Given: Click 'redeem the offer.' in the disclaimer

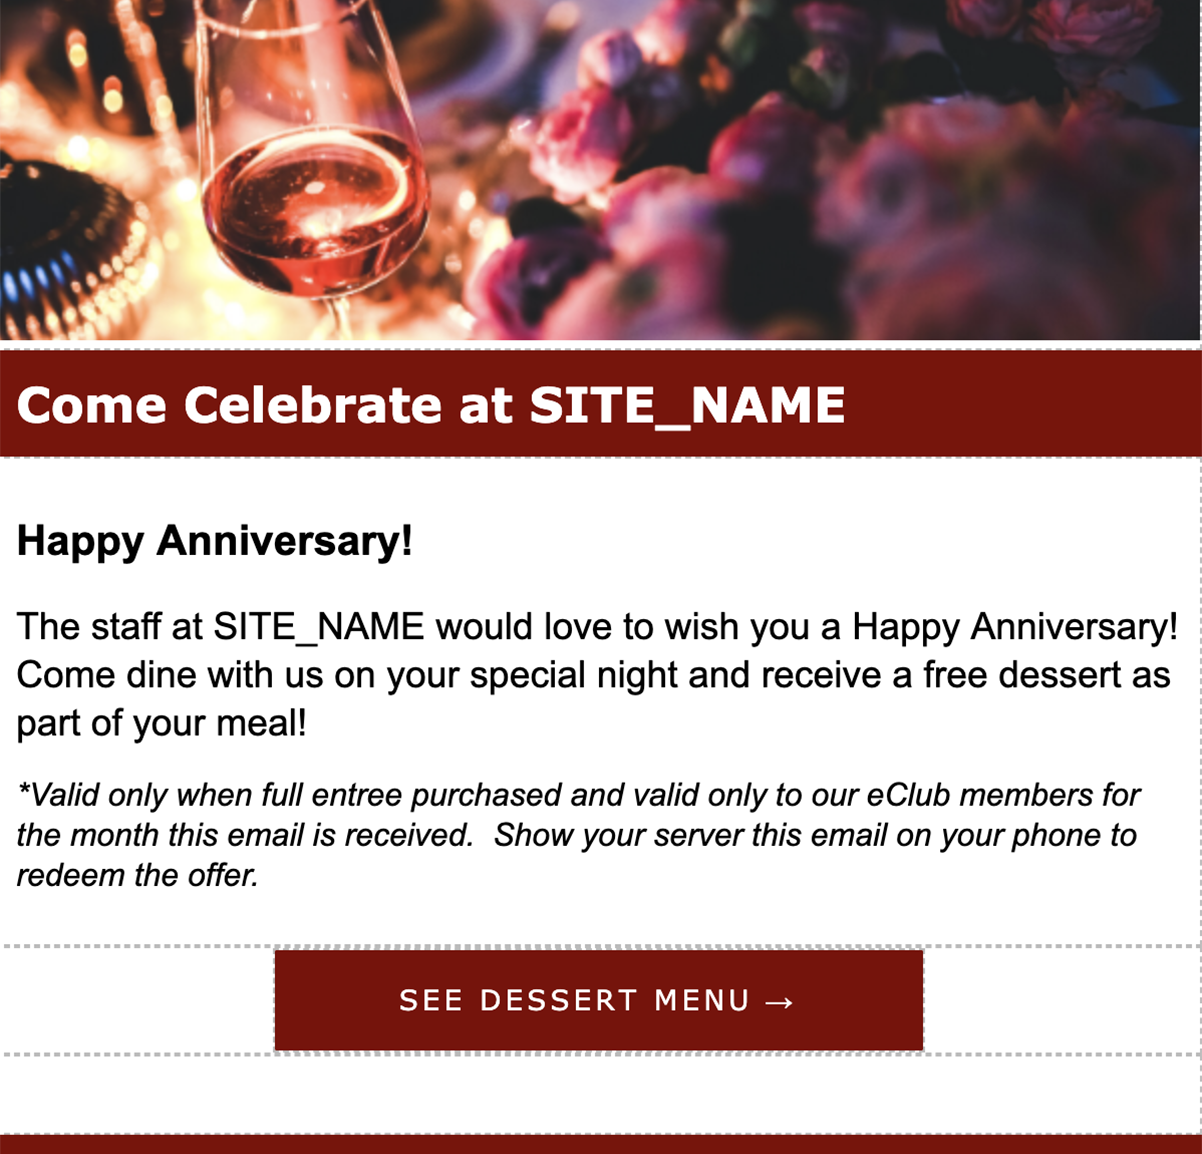Looking at the screenshot, I should click(138, 875).
